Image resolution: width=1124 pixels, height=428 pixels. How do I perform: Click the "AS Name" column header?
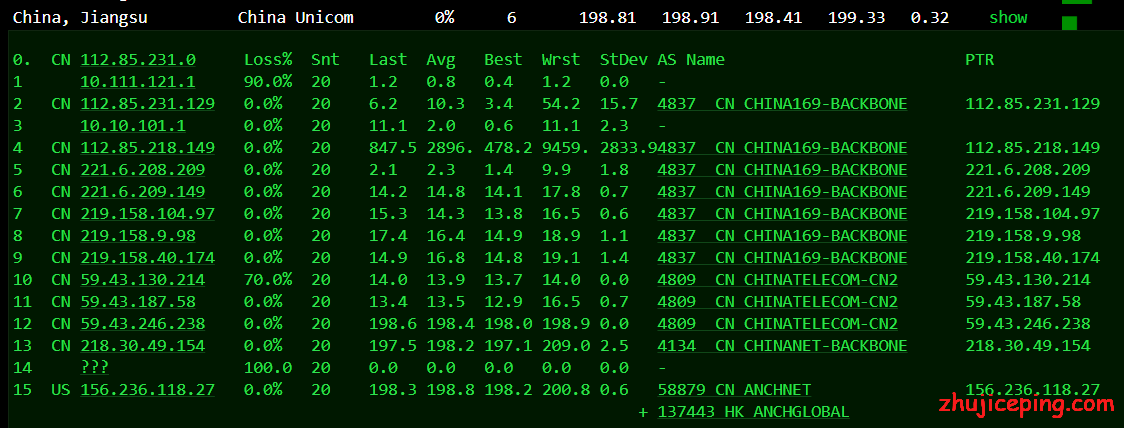(x=691, y=60)
